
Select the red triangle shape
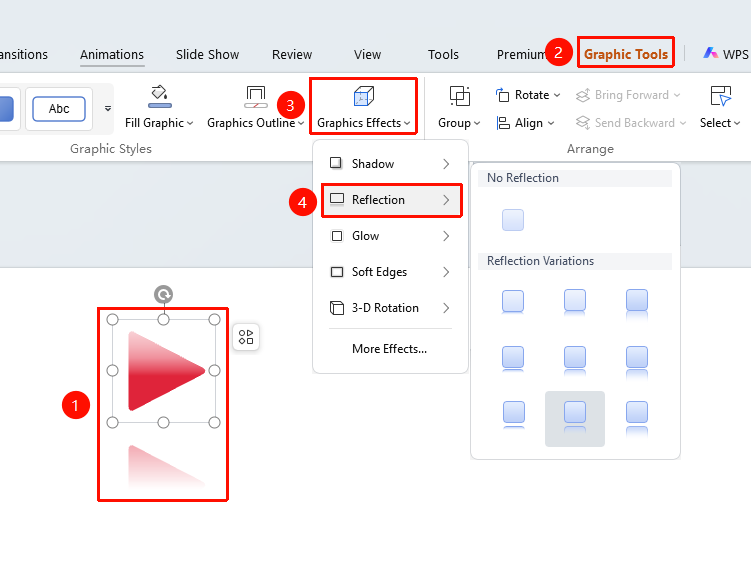[166, 371]
